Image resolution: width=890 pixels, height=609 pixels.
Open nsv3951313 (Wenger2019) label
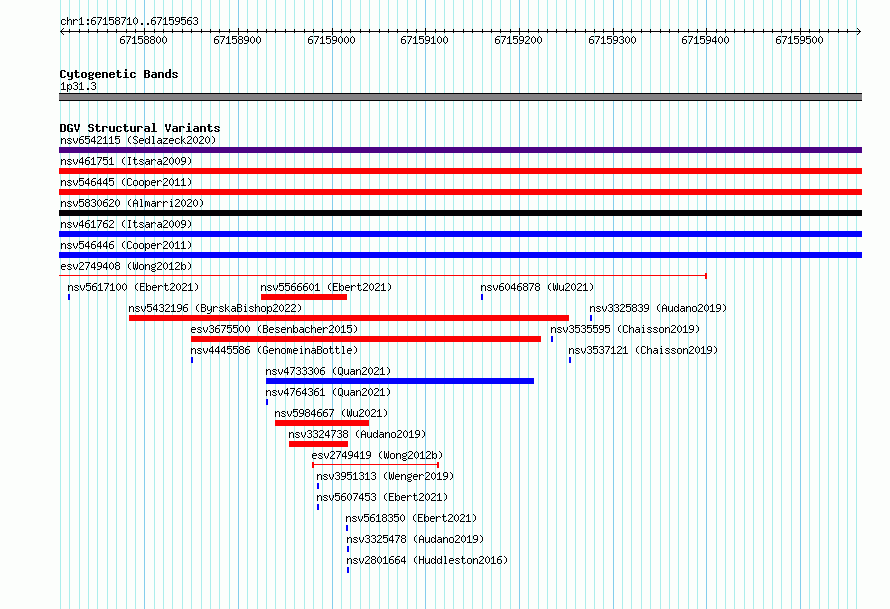click(385, 476)
